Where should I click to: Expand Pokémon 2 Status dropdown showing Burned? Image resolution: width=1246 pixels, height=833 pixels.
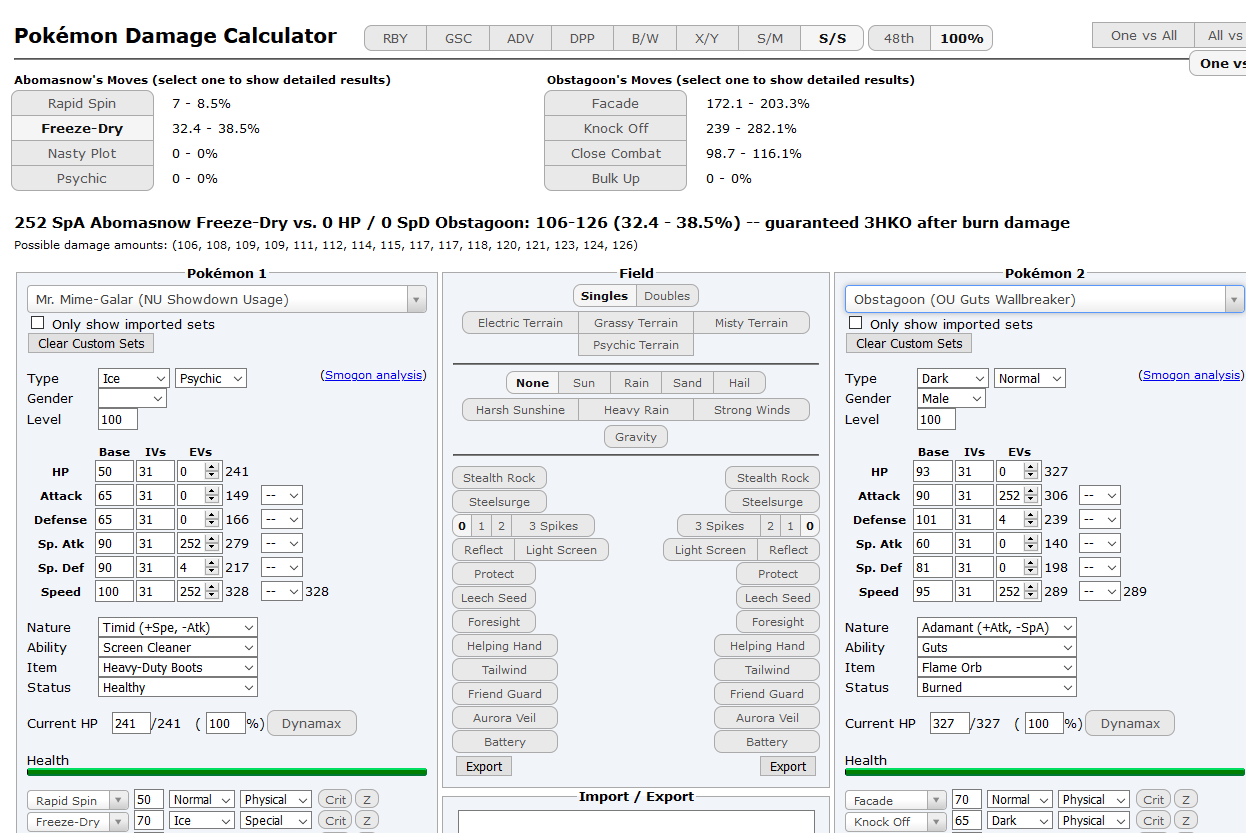point(996,688)
